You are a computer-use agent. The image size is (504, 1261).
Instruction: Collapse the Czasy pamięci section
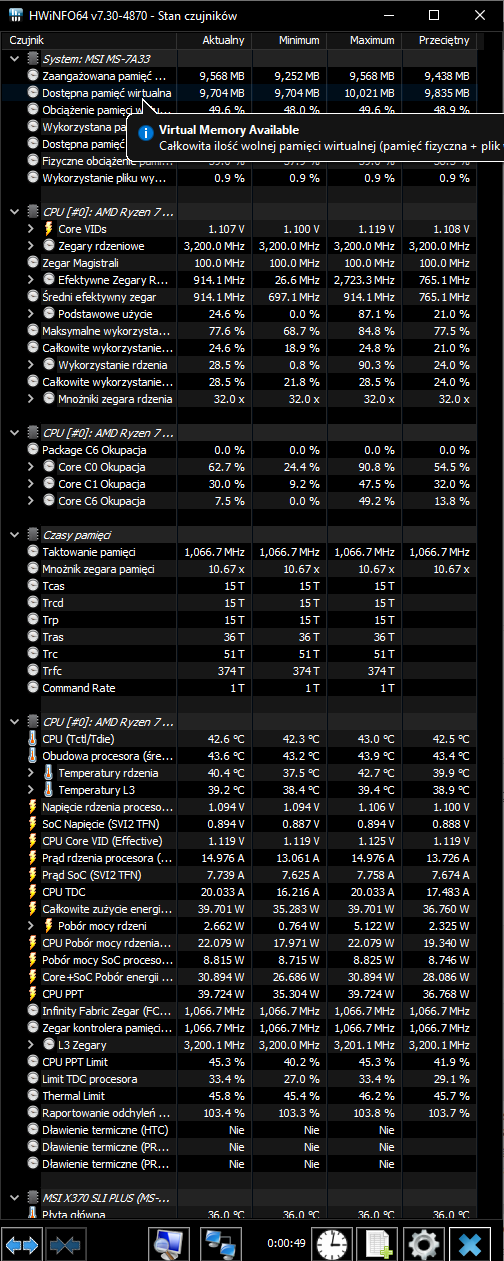pos(13,535)
